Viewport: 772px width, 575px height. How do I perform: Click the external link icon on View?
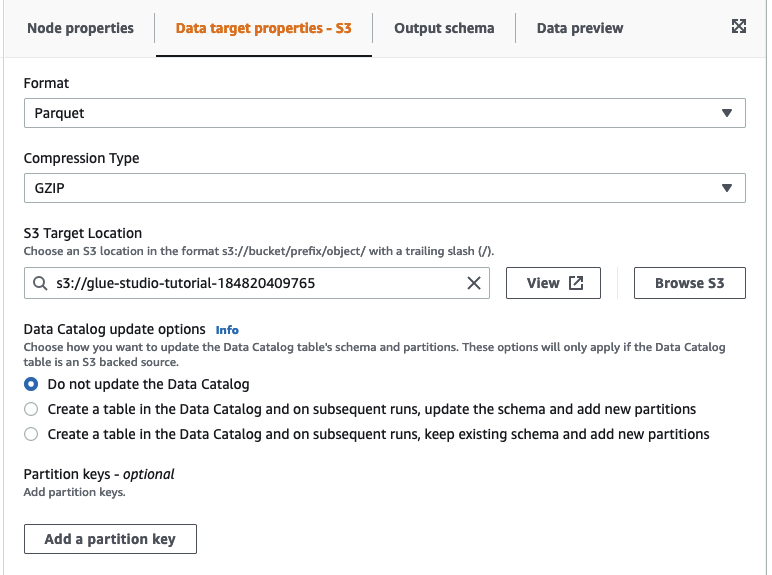[x=576, y=283]
